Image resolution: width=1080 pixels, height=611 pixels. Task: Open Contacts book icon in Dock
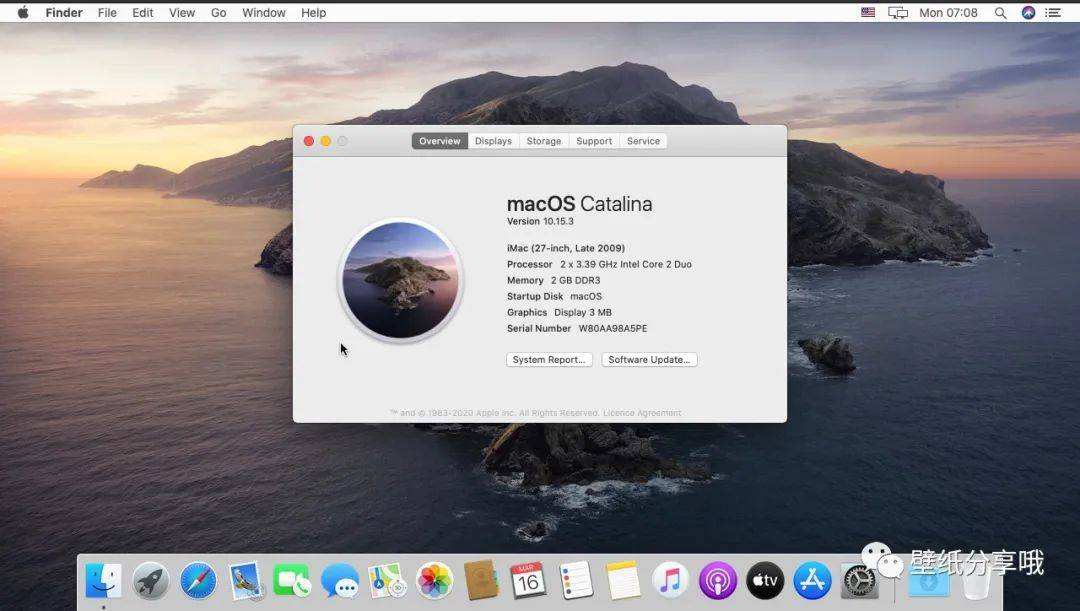coord(481,580)
